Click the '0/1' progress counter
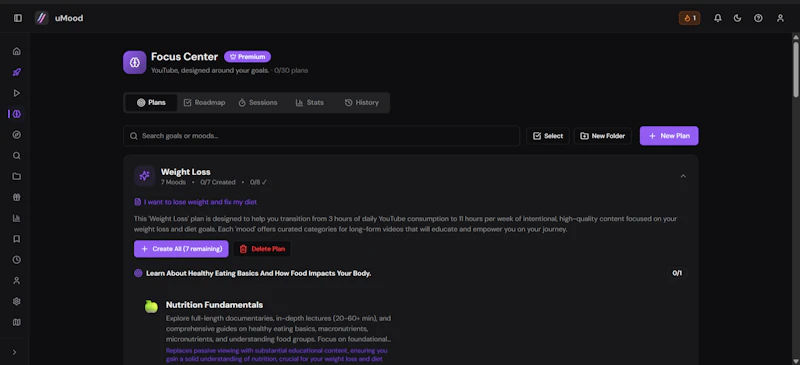Image resolution: width=800 pixels, height=365 pixels. (677, 273)
